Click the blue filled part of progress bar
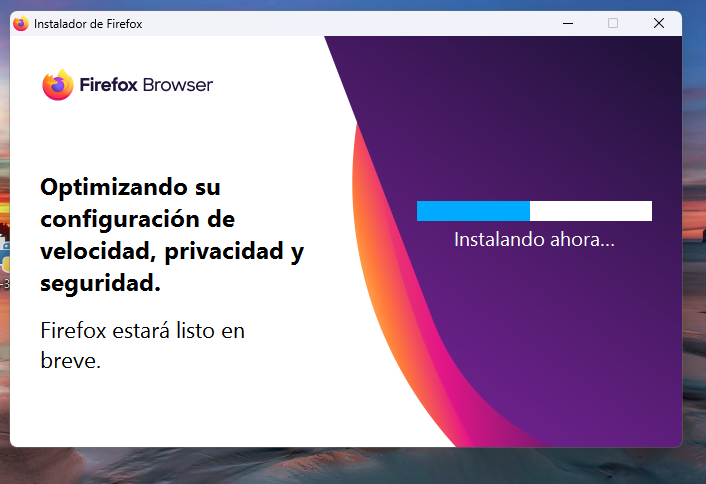This screenshot has width=706, height=484. 472,211
